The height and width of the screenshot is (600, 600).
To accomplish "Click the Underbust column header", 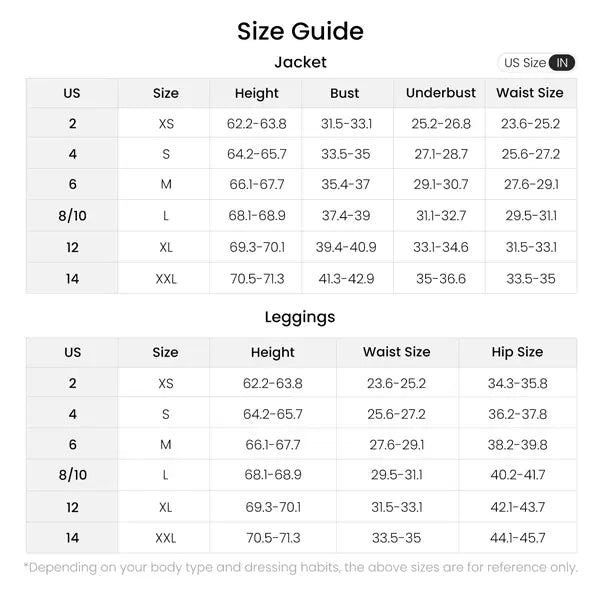I will tap(441, 93).
